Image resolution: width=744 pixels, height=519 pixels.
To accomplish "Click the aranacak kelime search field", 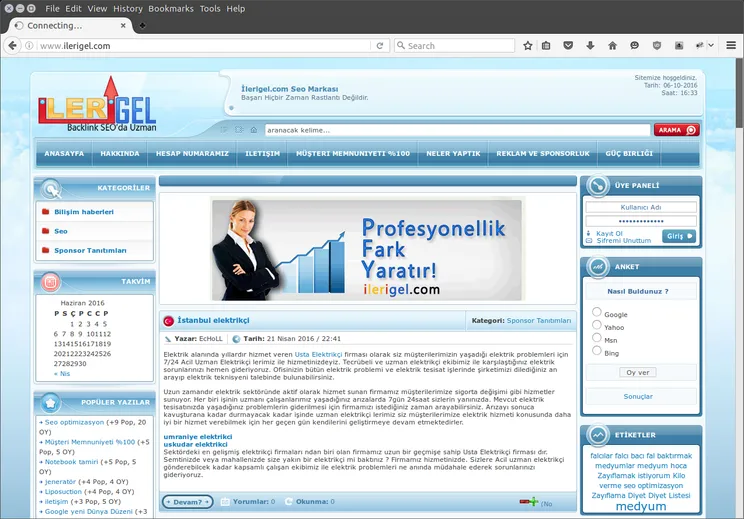I will (456, 130).
